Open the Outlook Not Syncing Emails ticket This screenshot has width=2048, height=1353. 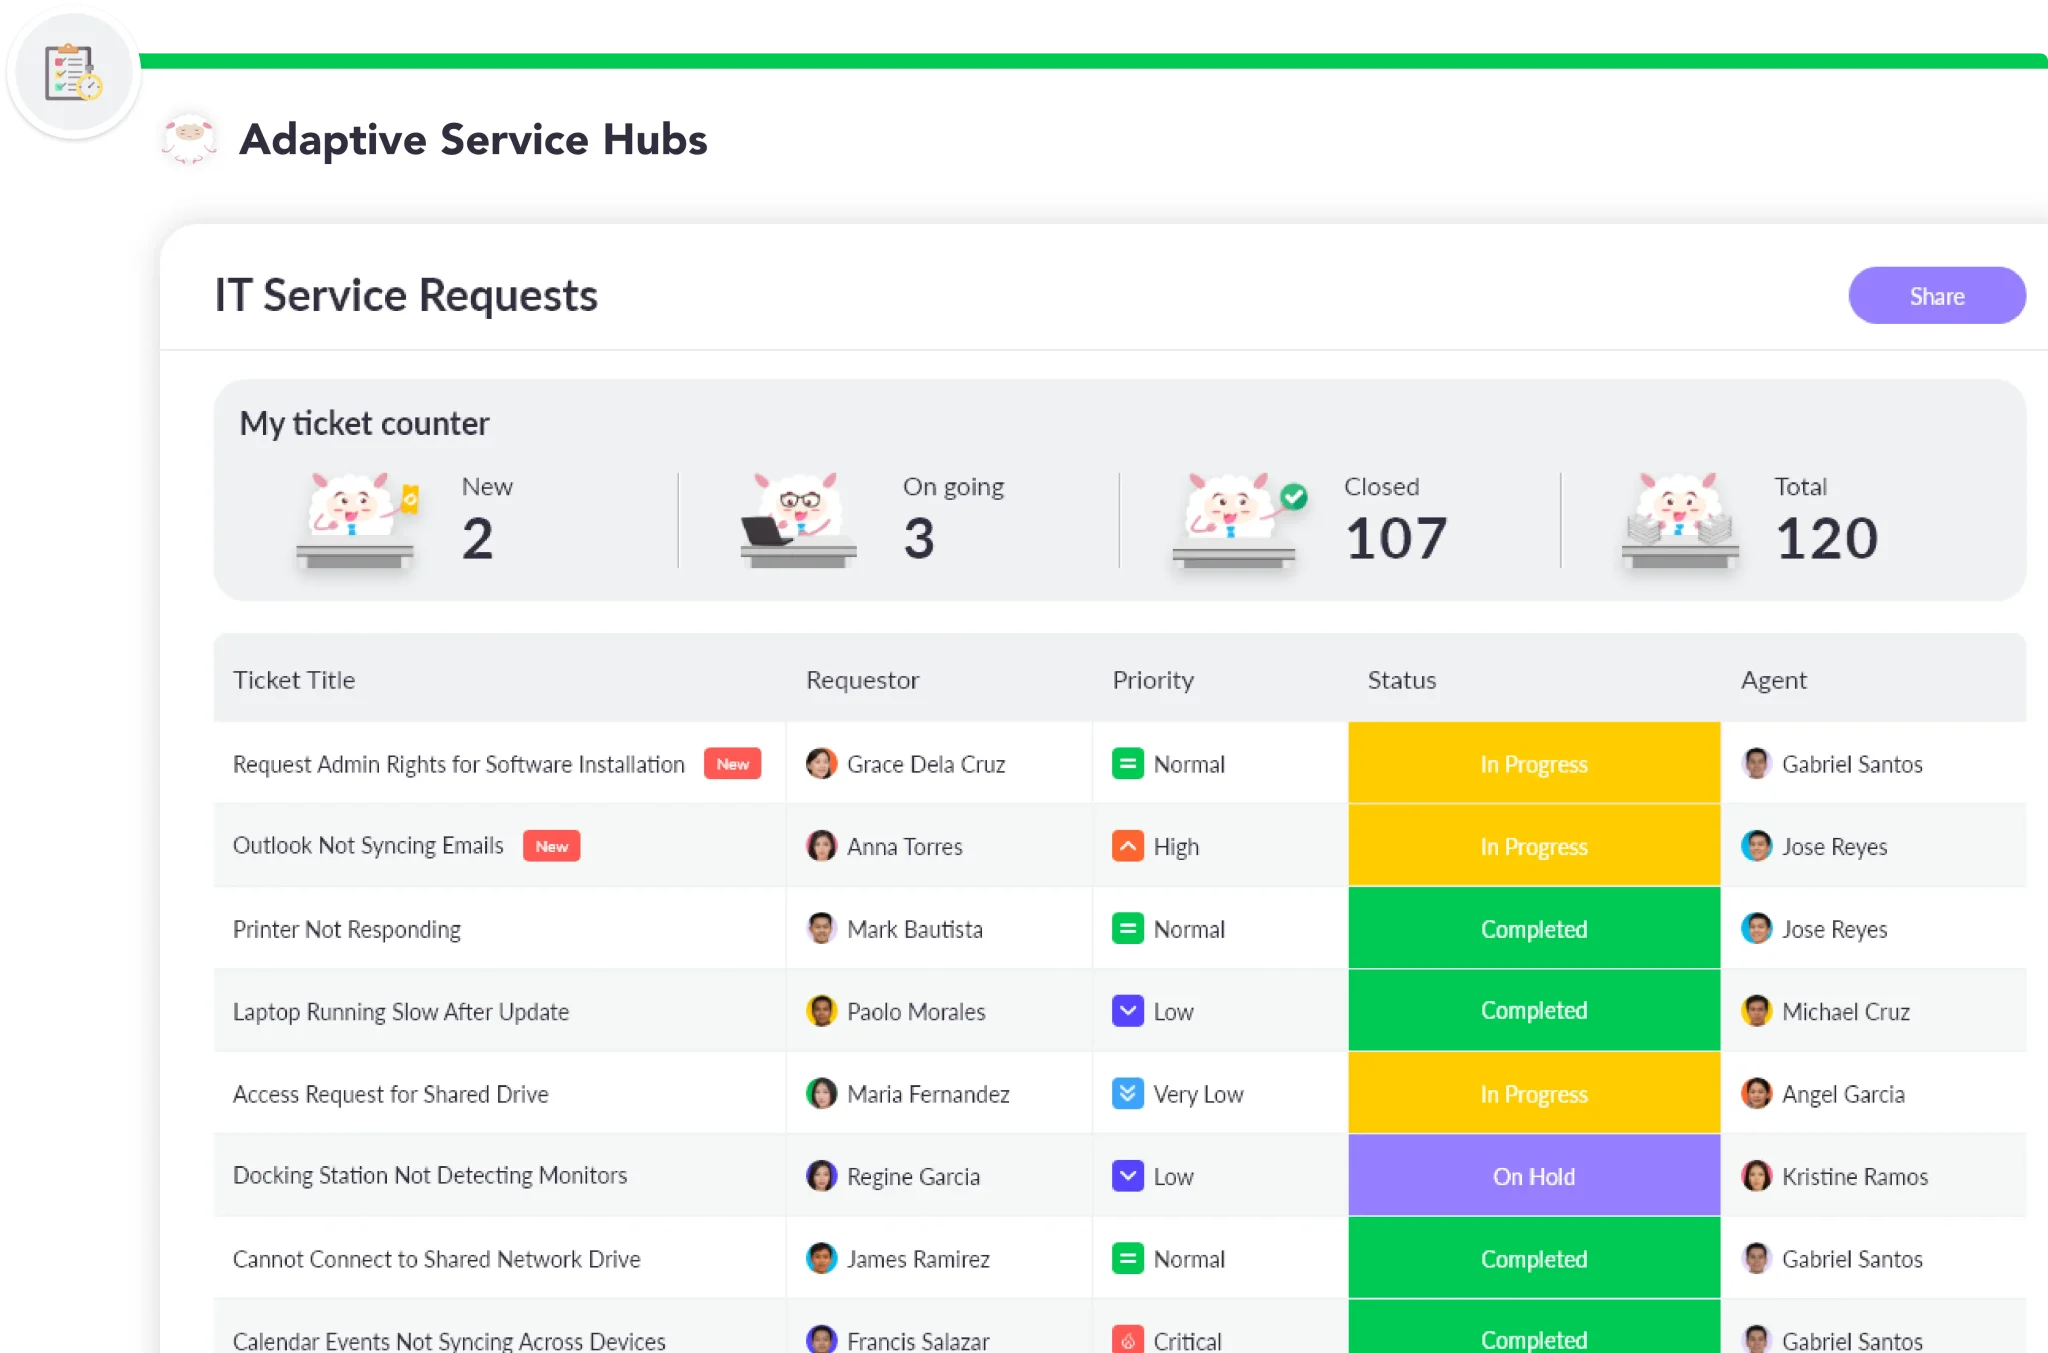368,846
